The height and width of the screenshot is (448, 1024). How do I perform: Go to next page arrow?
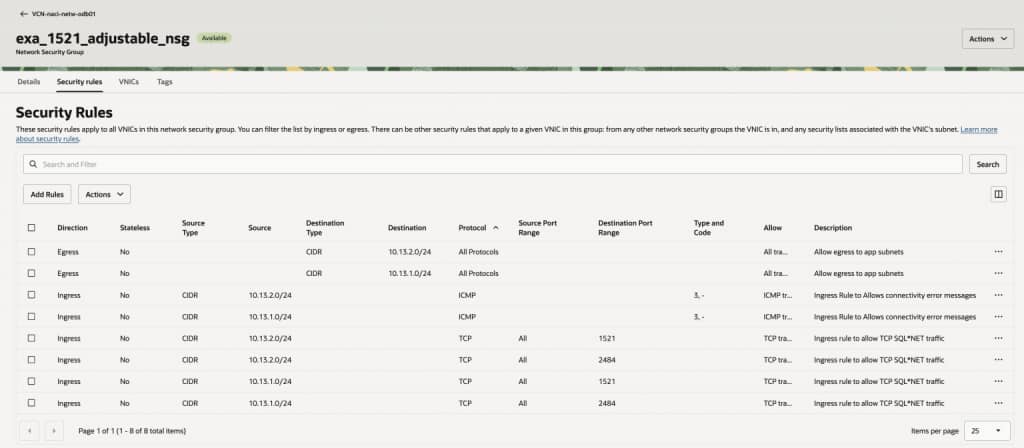tap(54, 431)
